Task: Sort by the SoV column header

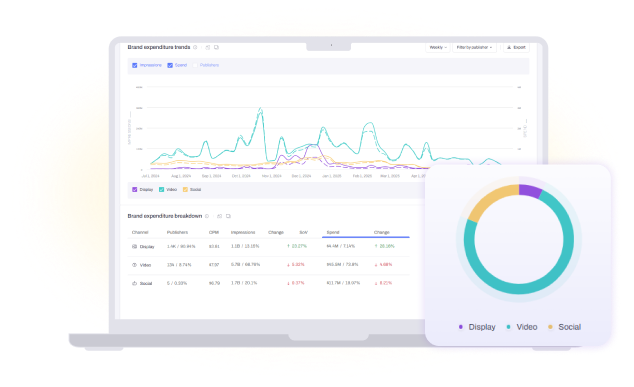Action: [x=303, y=233]
